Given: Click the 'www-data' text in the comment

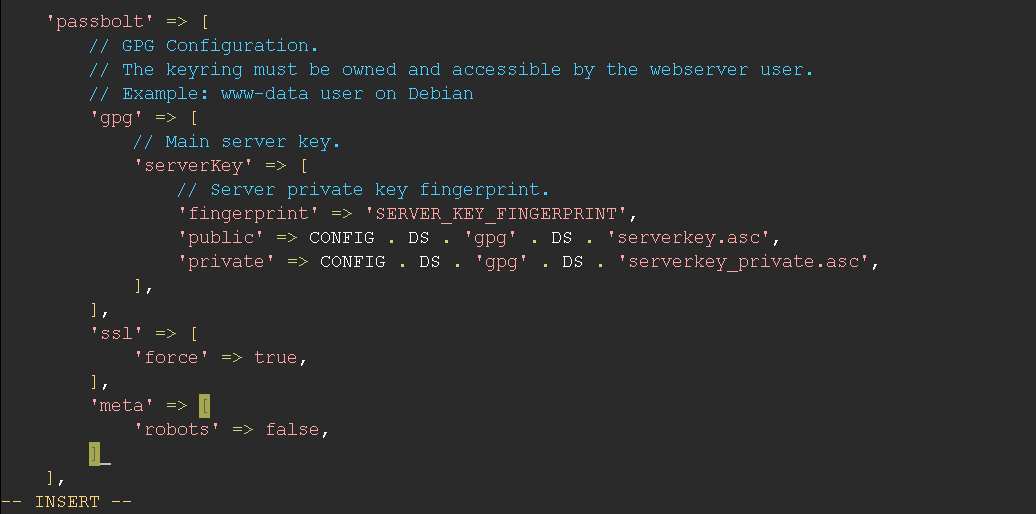Looking at the screenshot, I should [x=264, y=94].
